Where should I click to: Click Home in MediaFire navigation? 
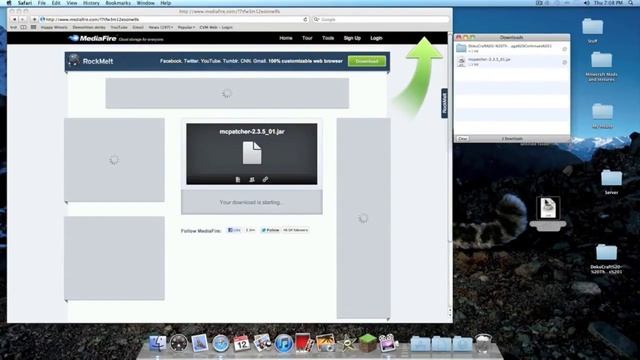286,38
